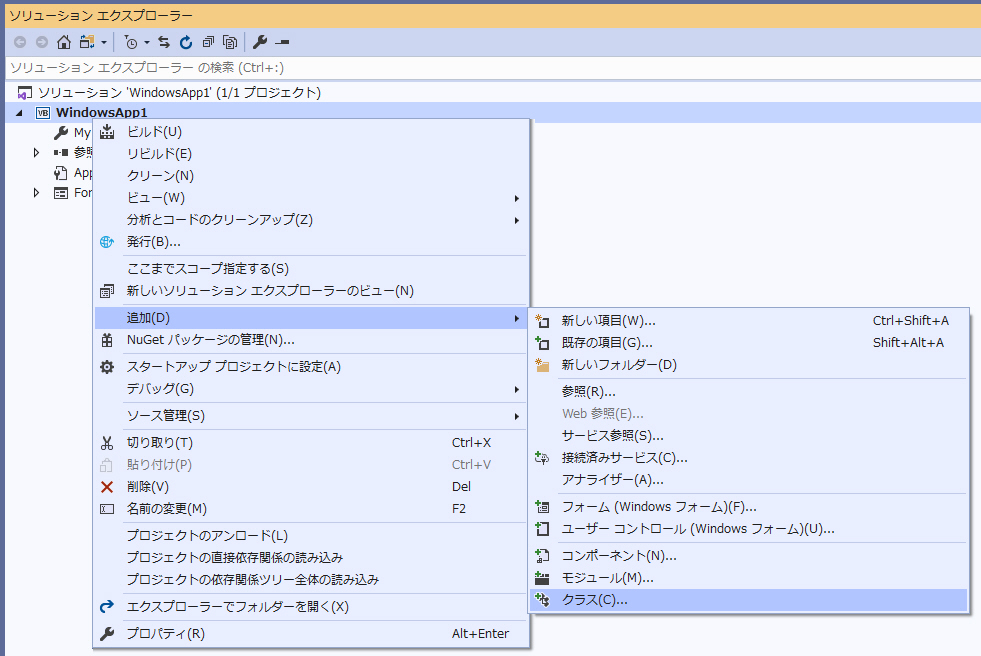Select the WindowsApp1 project row
981x656 pixels.
[x=493, y=113]
